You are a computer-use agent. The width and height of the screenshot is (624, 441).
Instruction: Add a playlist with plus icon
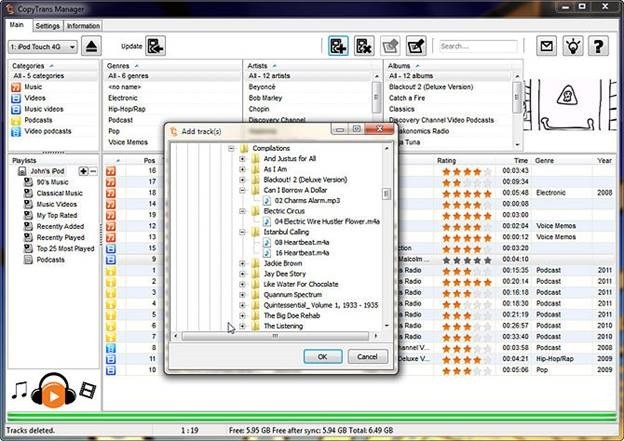pyautogui.click(x=83, y=171)
